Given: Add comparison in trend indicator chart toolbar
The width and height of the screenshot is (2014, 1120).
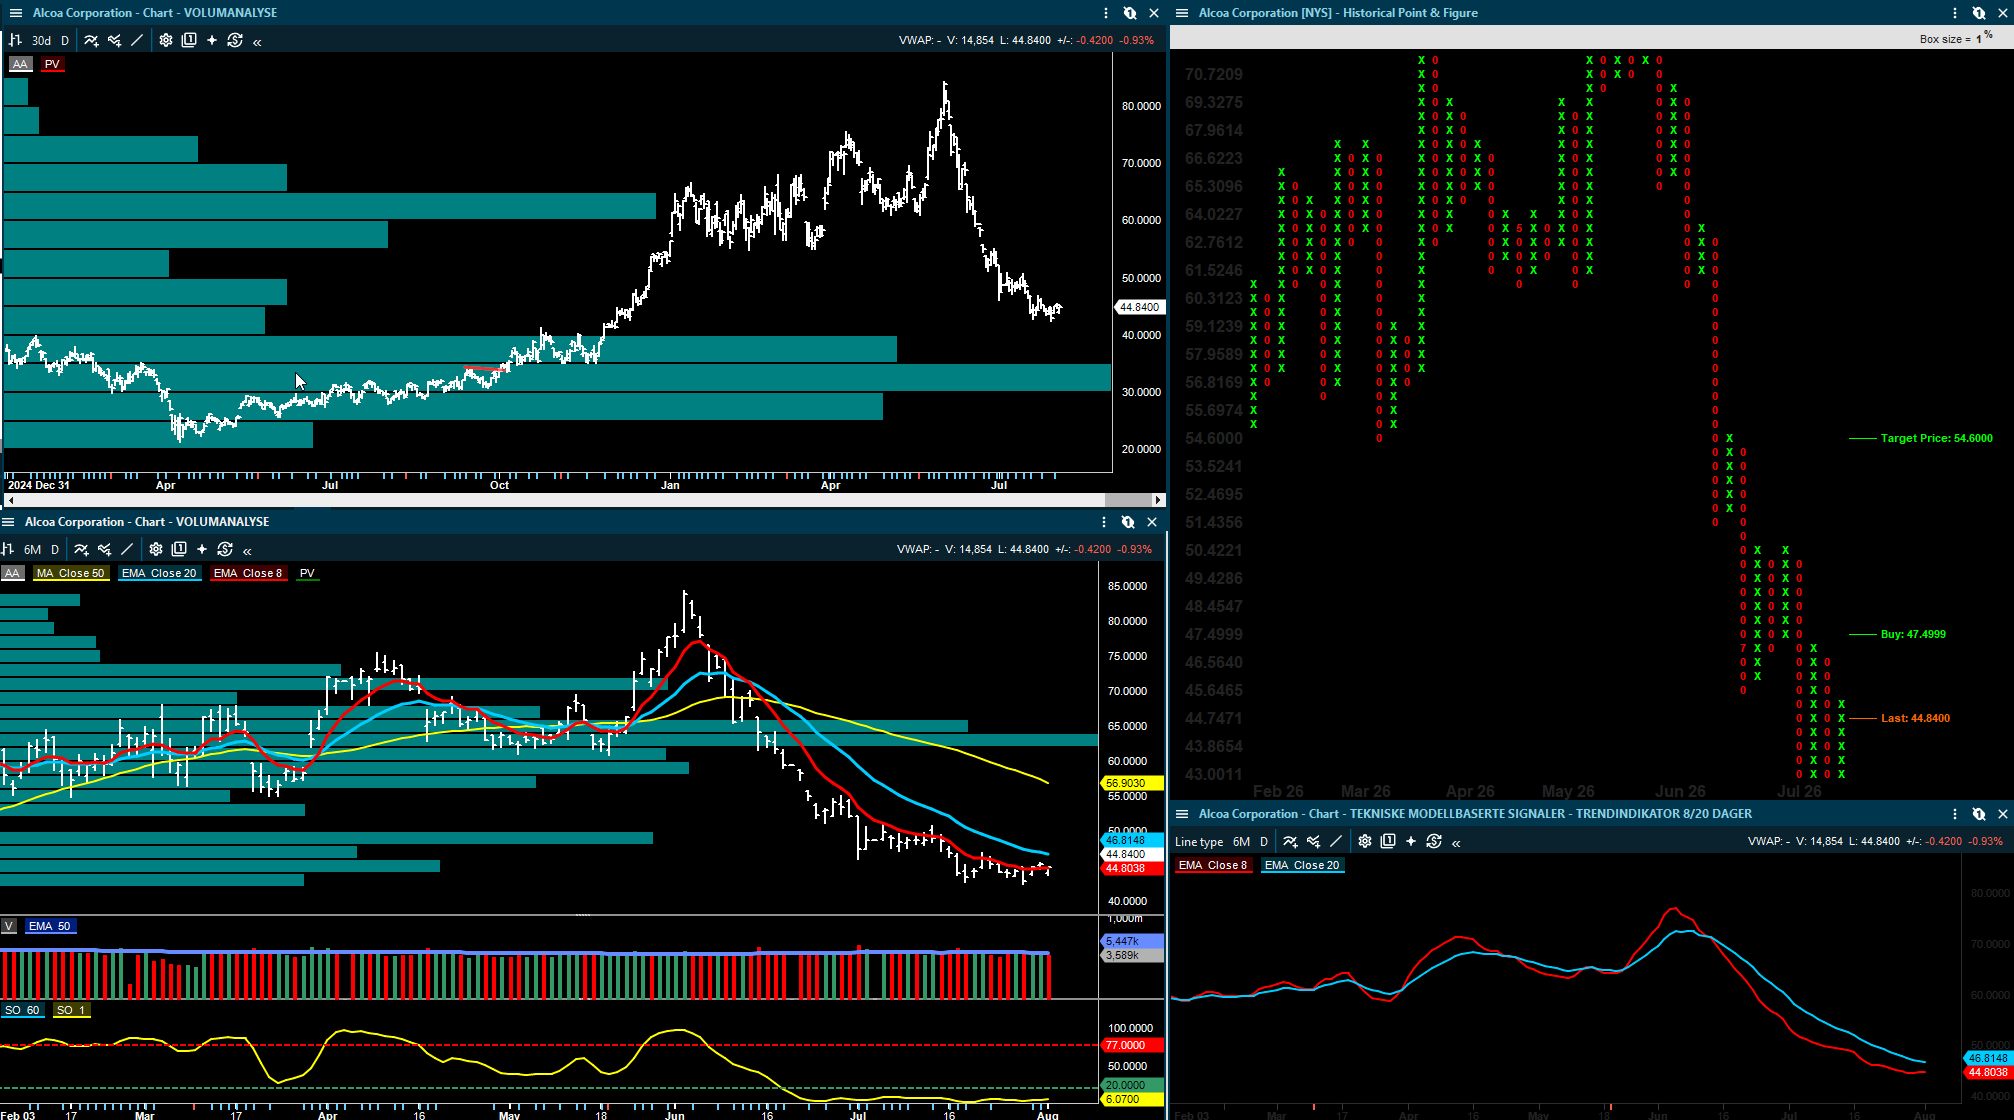Looking at the screenshot, I should click(1313, 841).
